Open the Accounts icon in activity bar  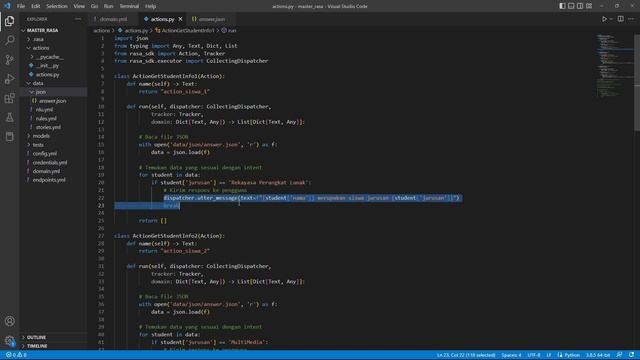(9, 321)
